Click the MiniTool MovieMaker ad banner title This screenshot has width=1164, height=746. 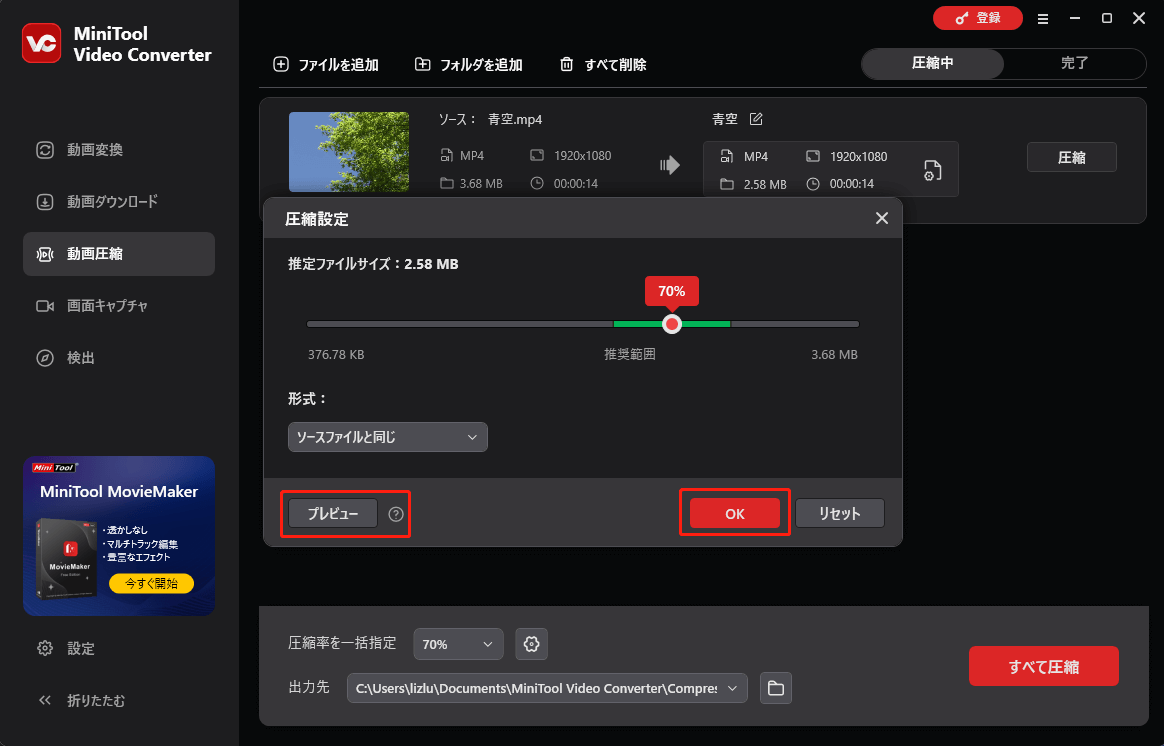119,491
